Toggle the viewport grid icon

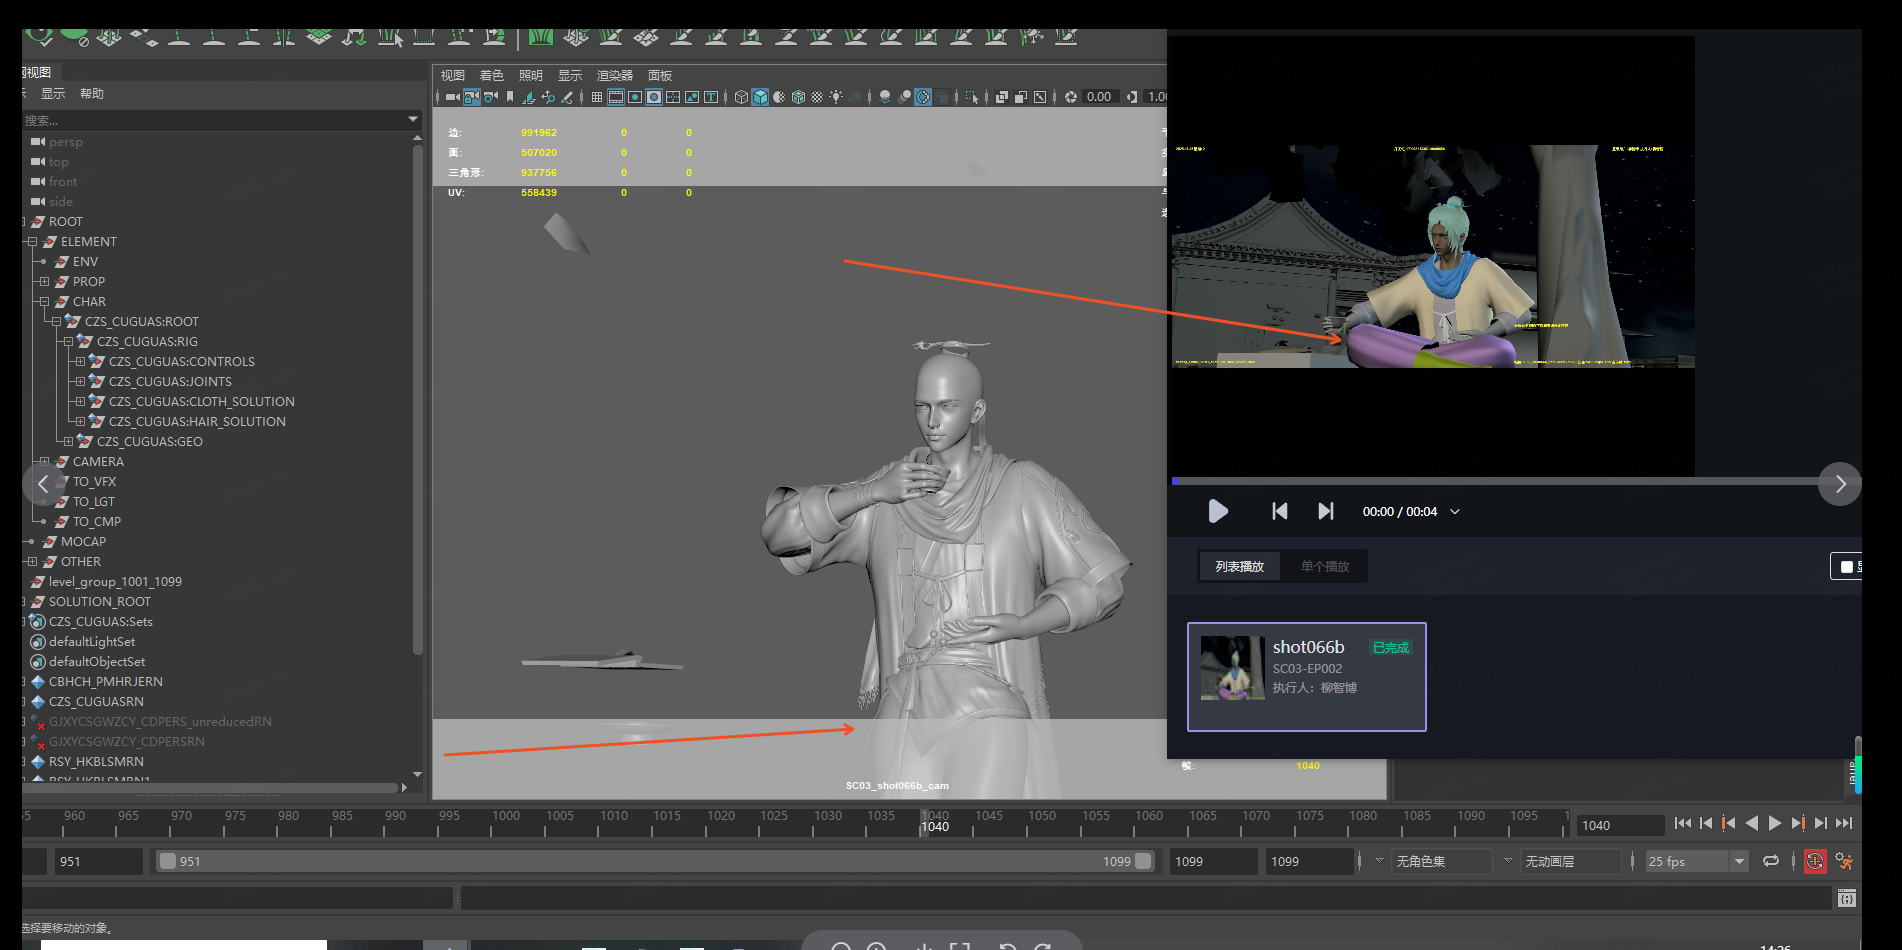(597, 97)
